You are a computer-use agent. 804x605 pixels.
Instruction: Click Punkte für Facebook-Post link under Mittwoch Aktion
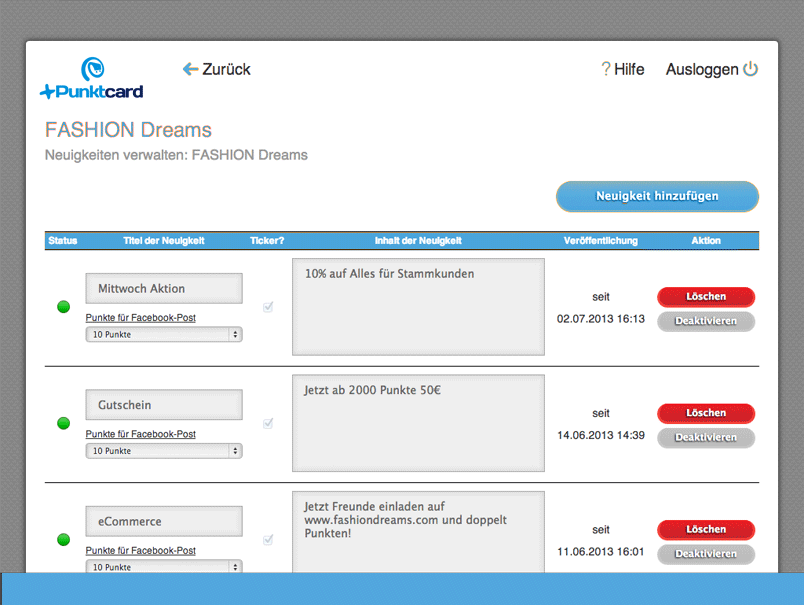(x=140, y=318)
